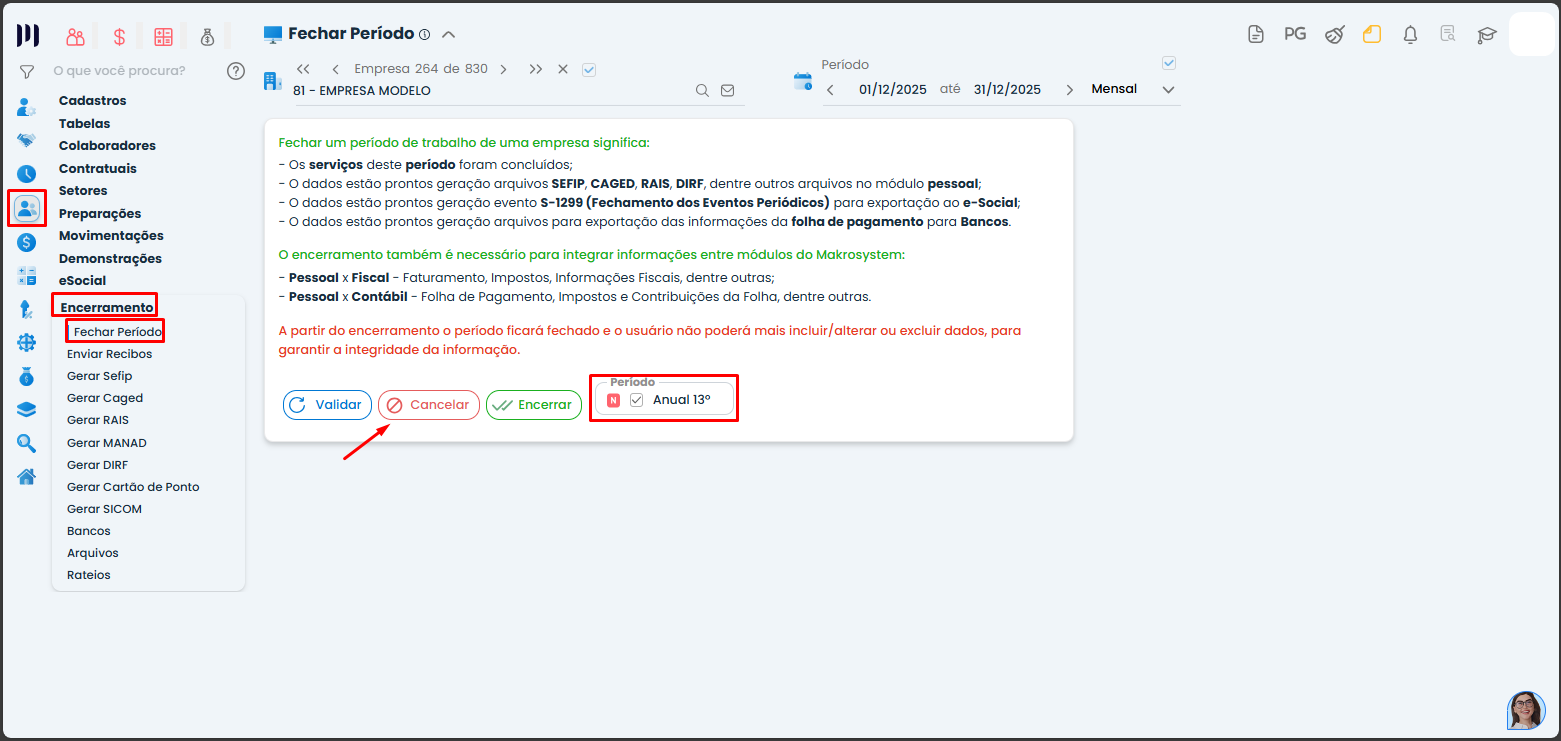
Task: Uncheck the Anual 13º checkbox
Action: [636, 400]
